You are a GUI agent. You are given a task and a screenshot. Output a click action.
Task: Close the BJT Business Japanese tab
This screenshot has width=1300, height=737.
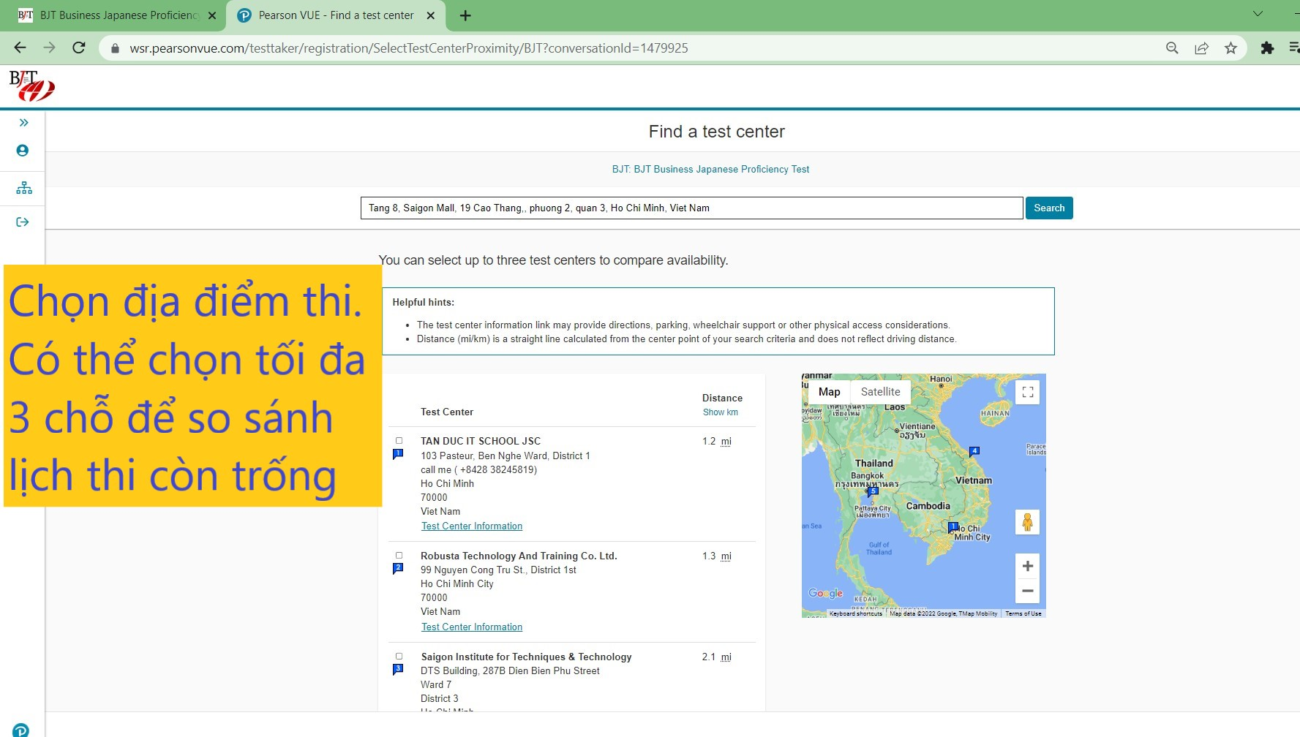[212, 16]
